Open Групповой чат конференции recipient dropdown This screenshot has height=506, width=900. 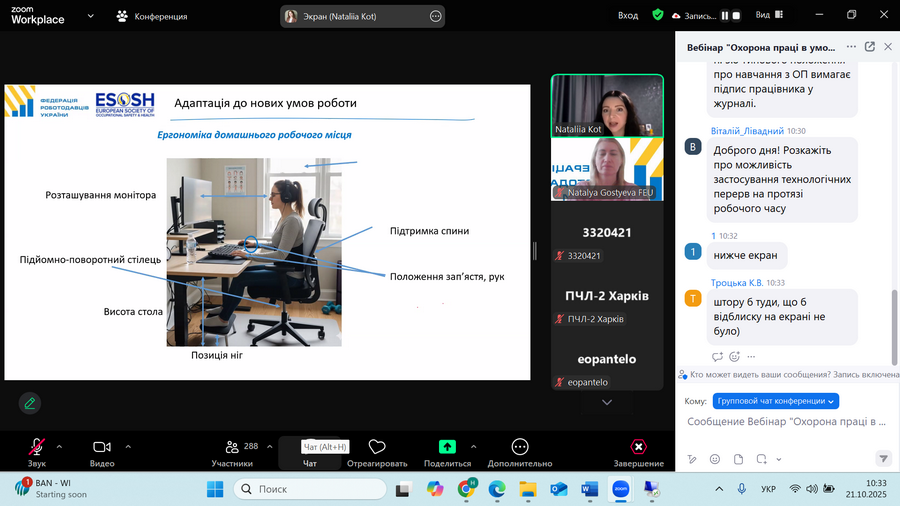(x=776, y=400)
